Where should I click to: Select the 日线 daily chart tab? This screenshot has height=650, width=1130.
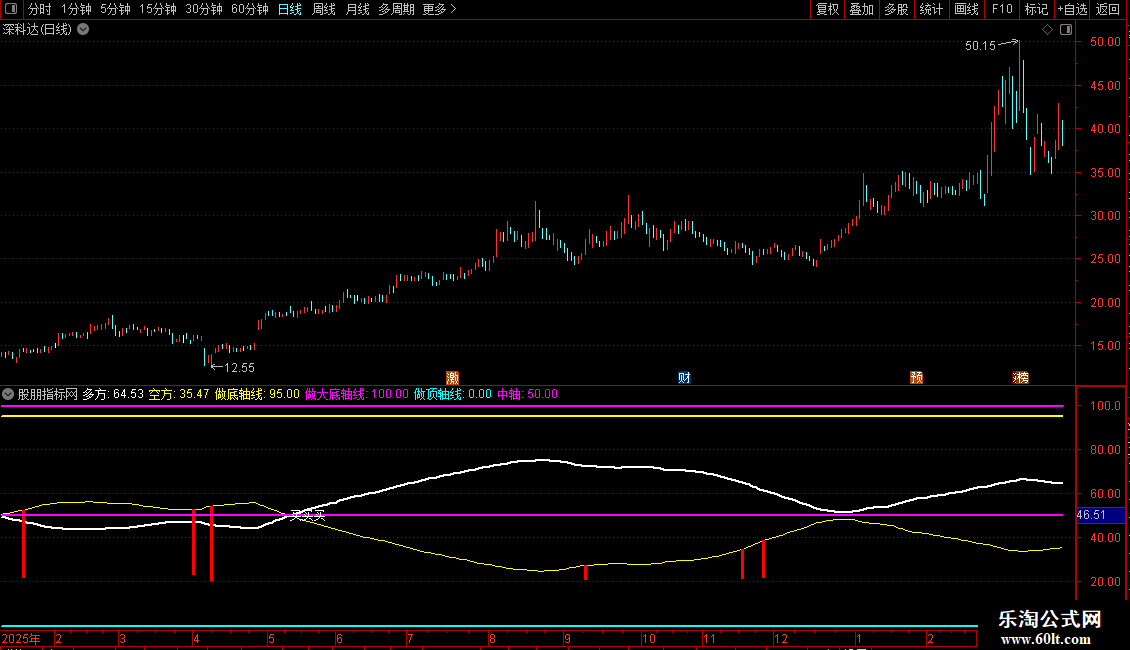coord(290,9)
